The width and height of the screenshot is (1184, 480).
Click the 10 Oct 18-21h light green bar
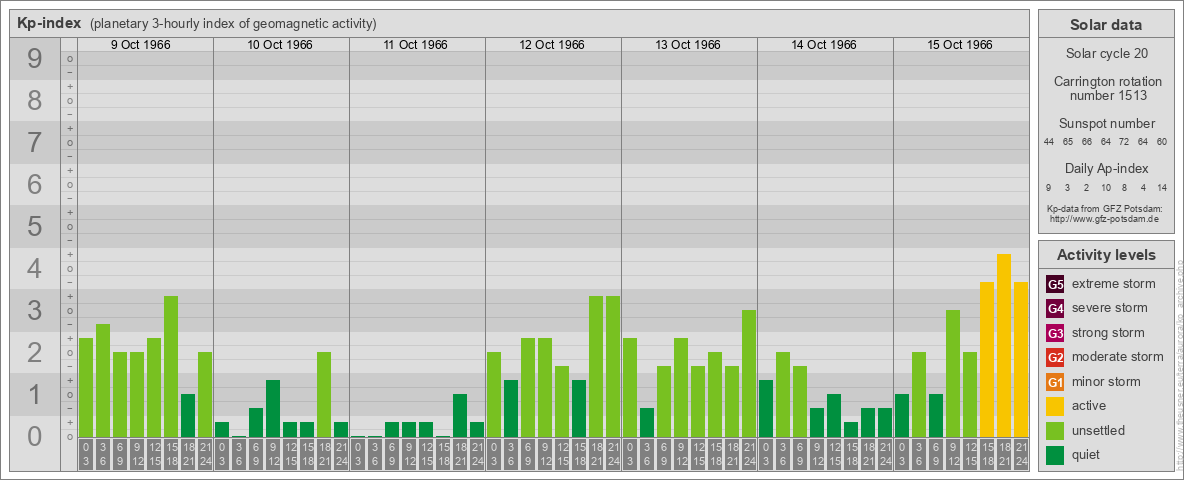324,395
